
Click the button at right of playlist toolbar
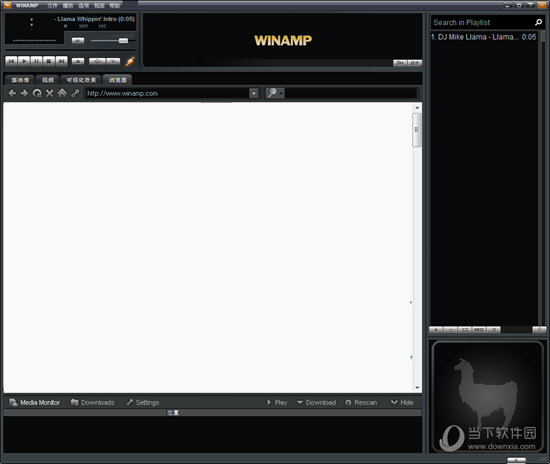539,329
